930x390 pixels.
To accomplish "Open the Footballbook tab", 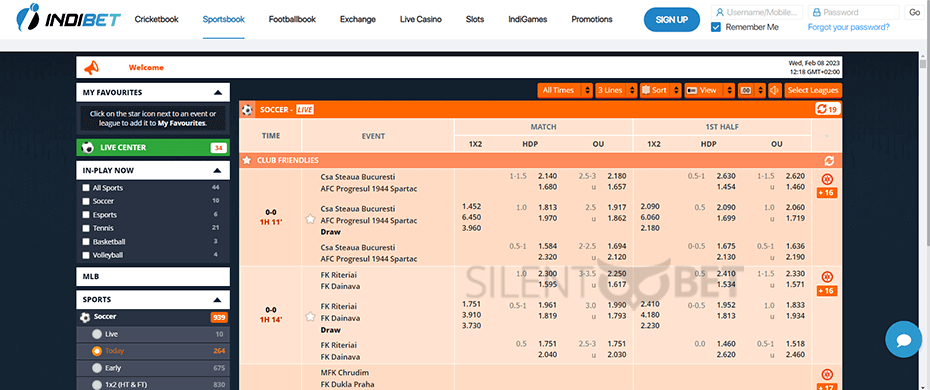I will click(292, 20).
